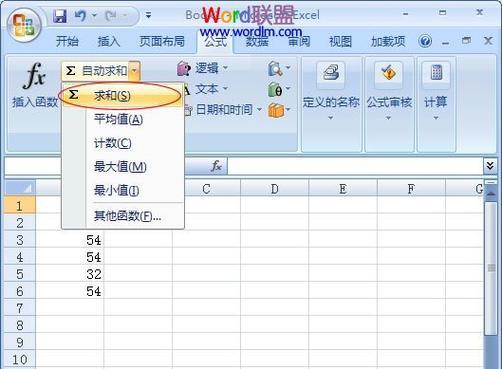Click the vertical scrollbar up arrow

491,194
